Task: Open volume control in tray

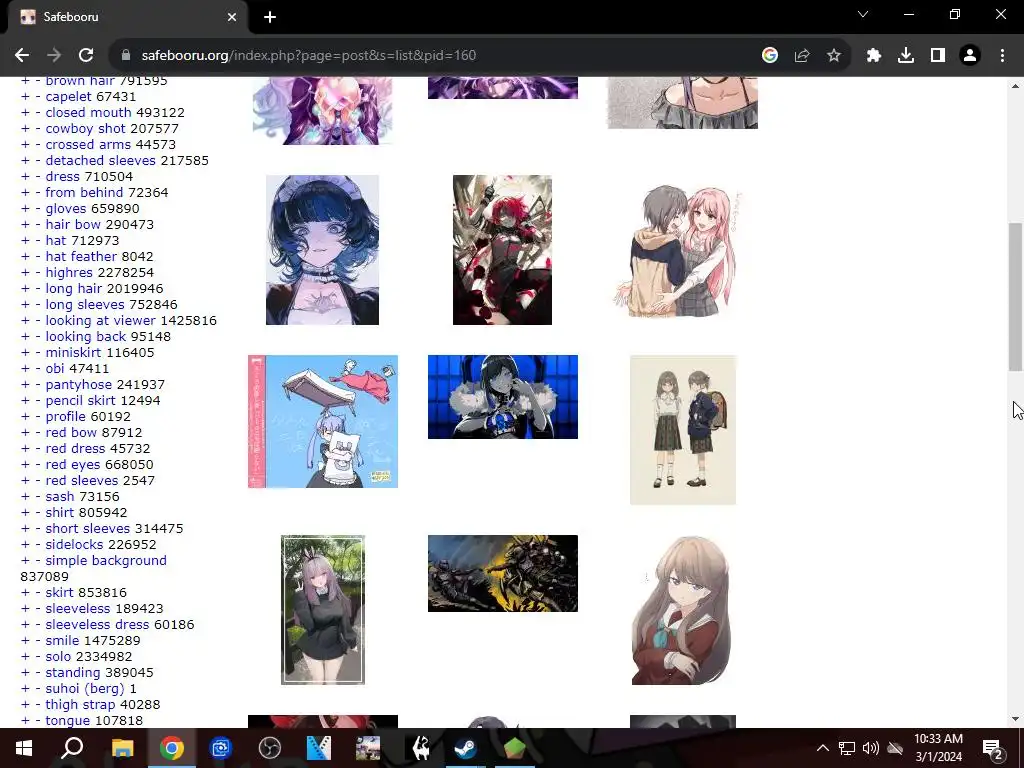Action: [871, 748]
